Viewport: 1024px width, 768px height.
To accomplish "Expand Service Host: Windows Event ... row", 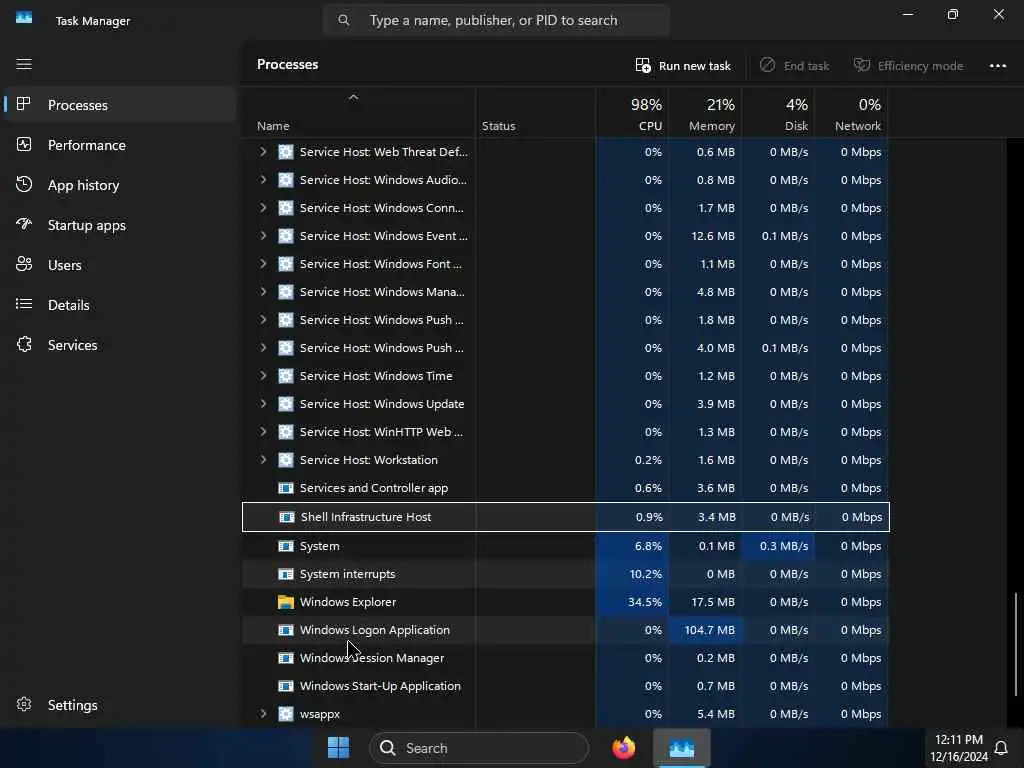I will click(263, 236).
